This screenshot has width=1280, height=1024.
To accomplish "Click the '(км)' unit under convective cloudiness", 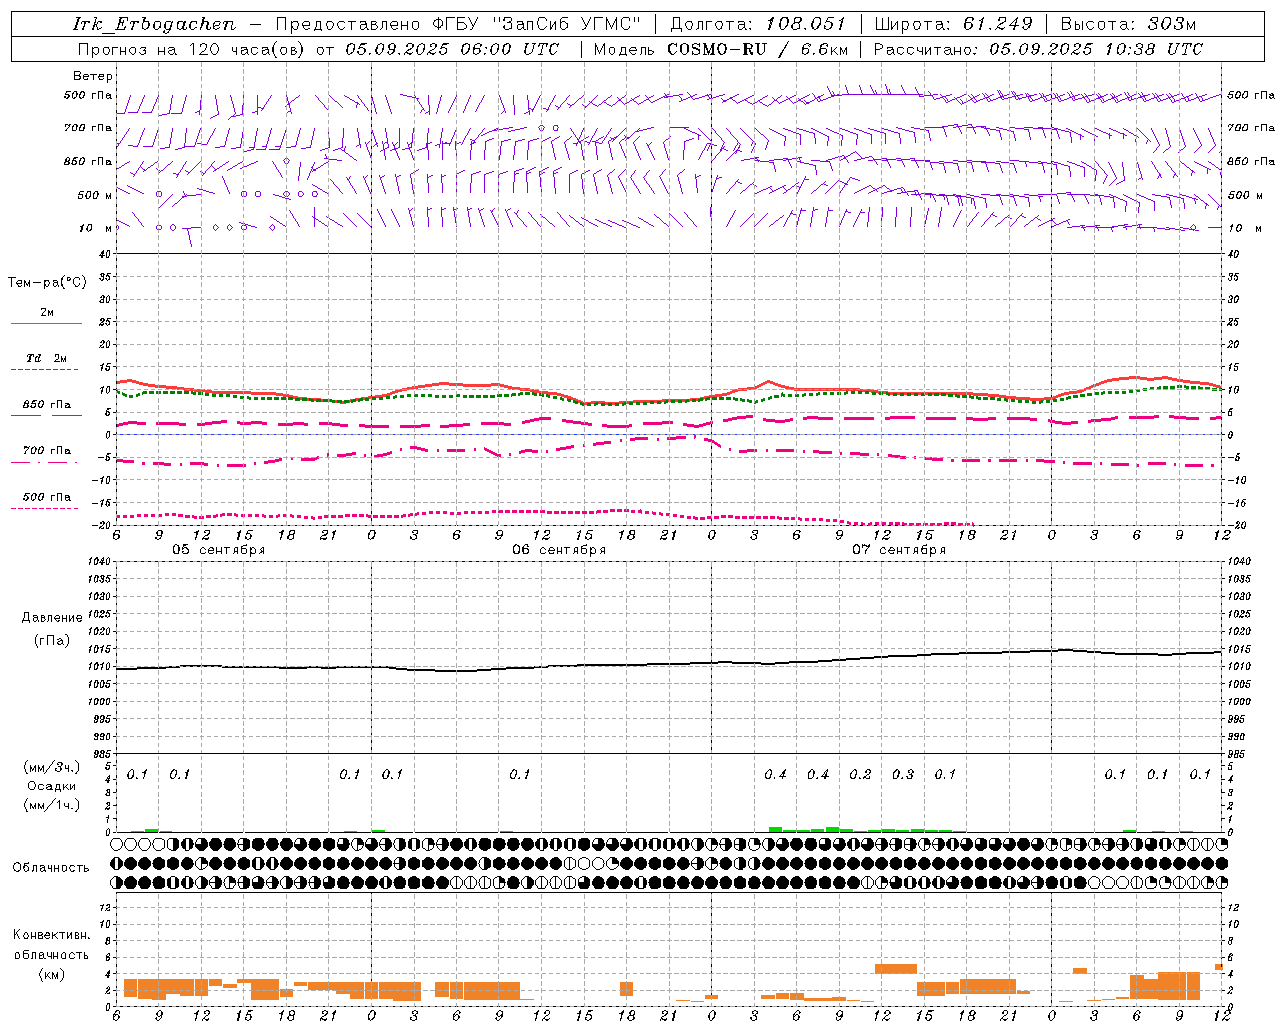I will tap(52, 974).
